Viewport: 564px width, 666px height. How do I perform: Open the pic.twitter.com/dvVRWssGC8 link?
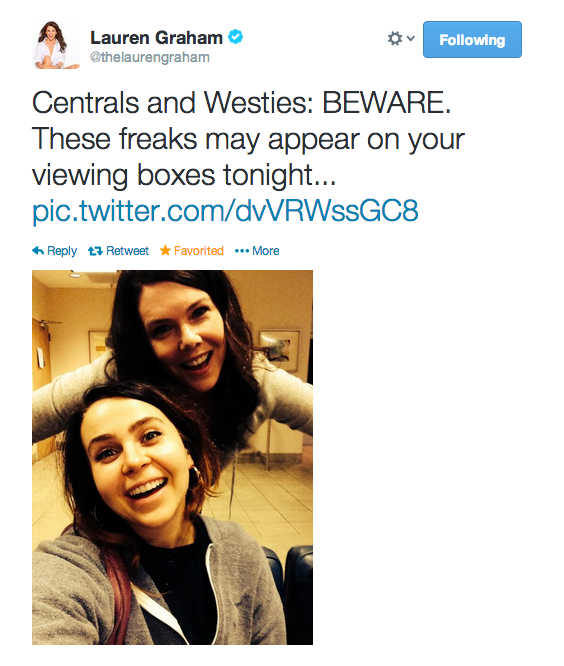click(225, 210)
